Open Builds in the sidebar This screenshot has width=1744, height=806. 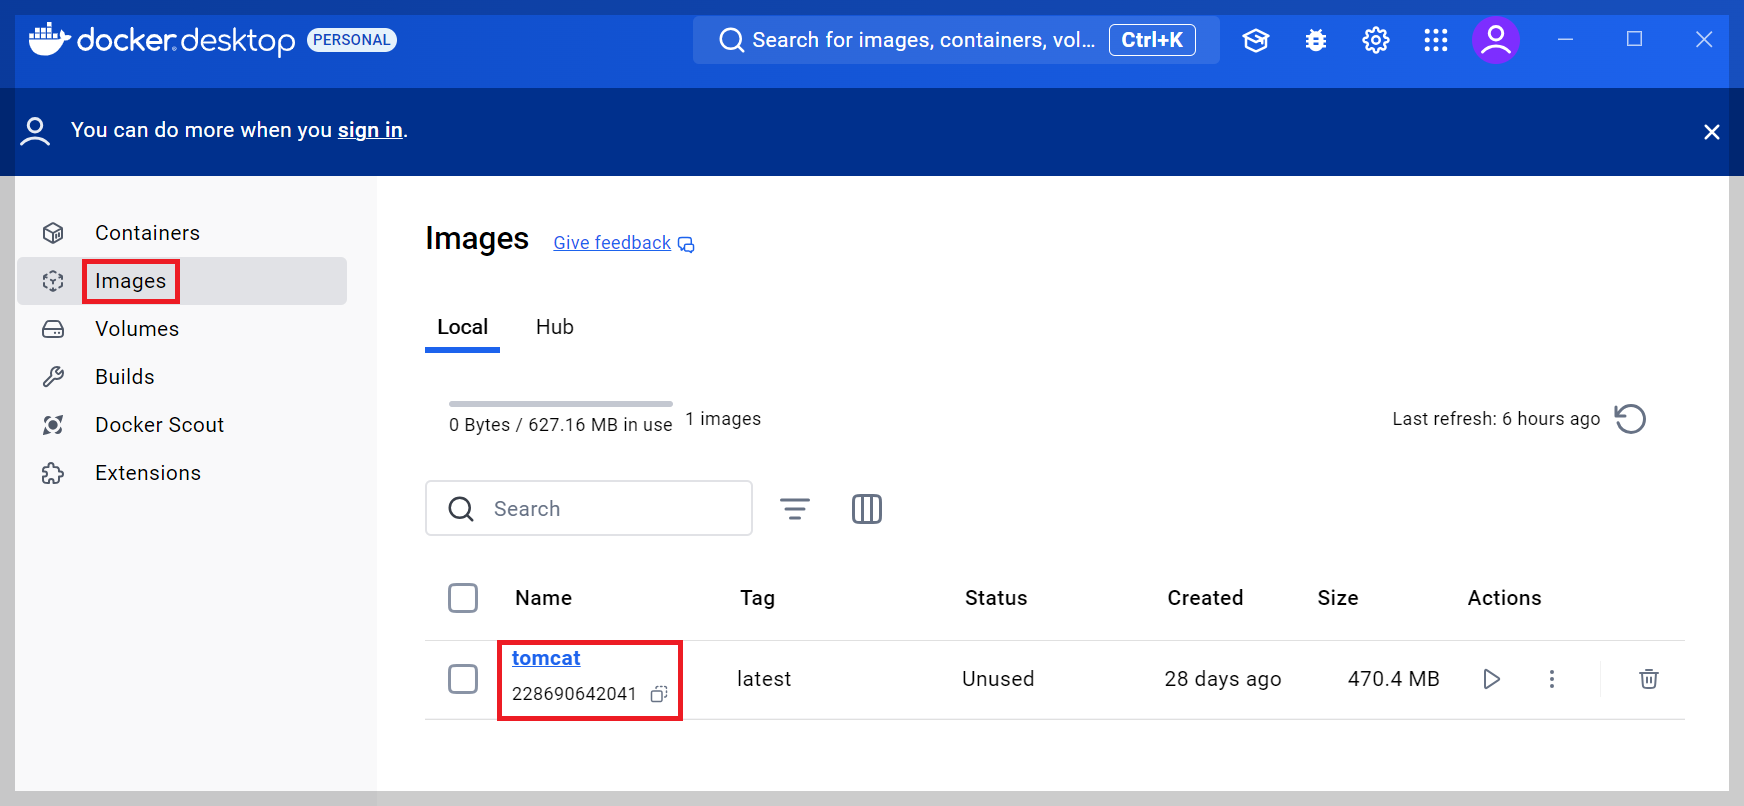tap(182, 377)
